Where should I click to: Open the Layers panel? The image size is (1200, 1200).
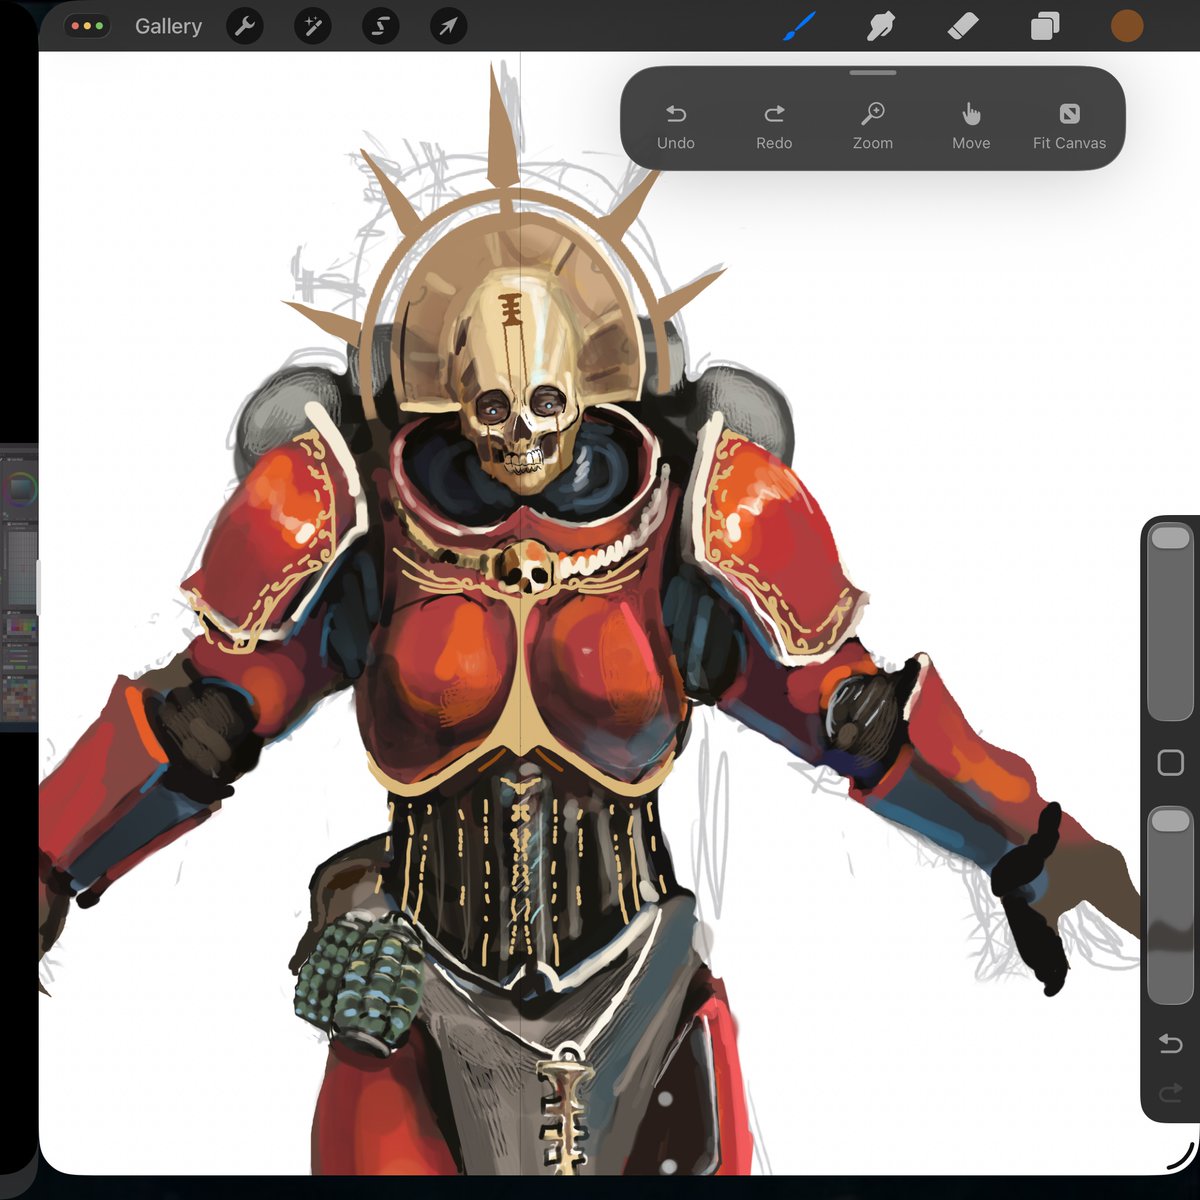[x=1045, y=26]
